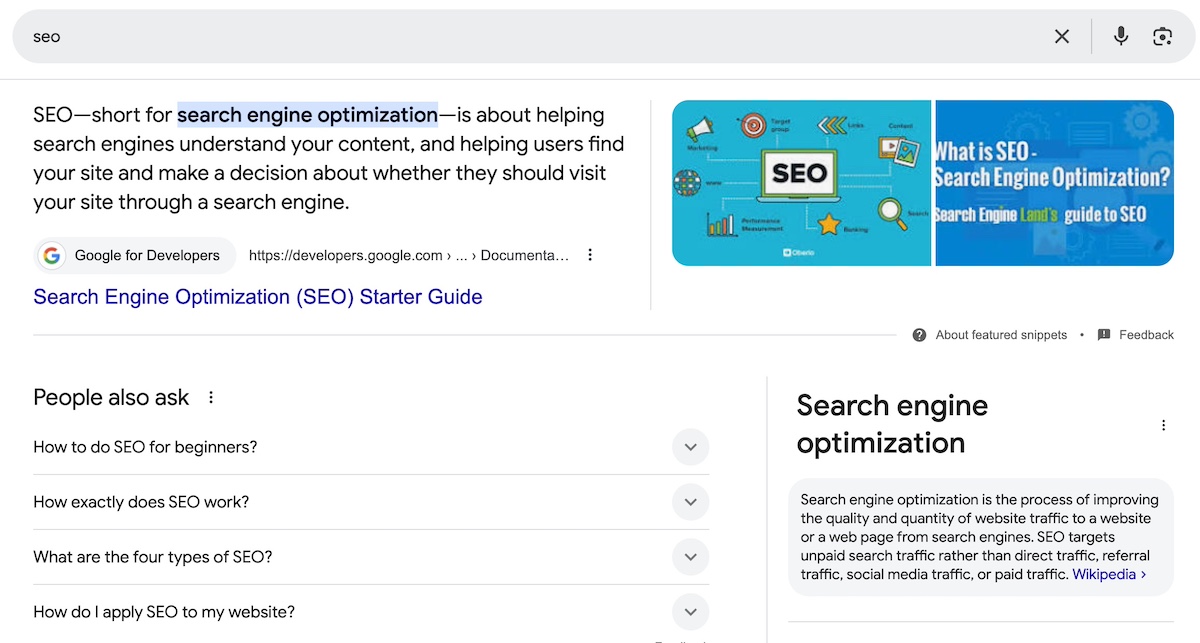Click the feedback flag icon

1104,334
